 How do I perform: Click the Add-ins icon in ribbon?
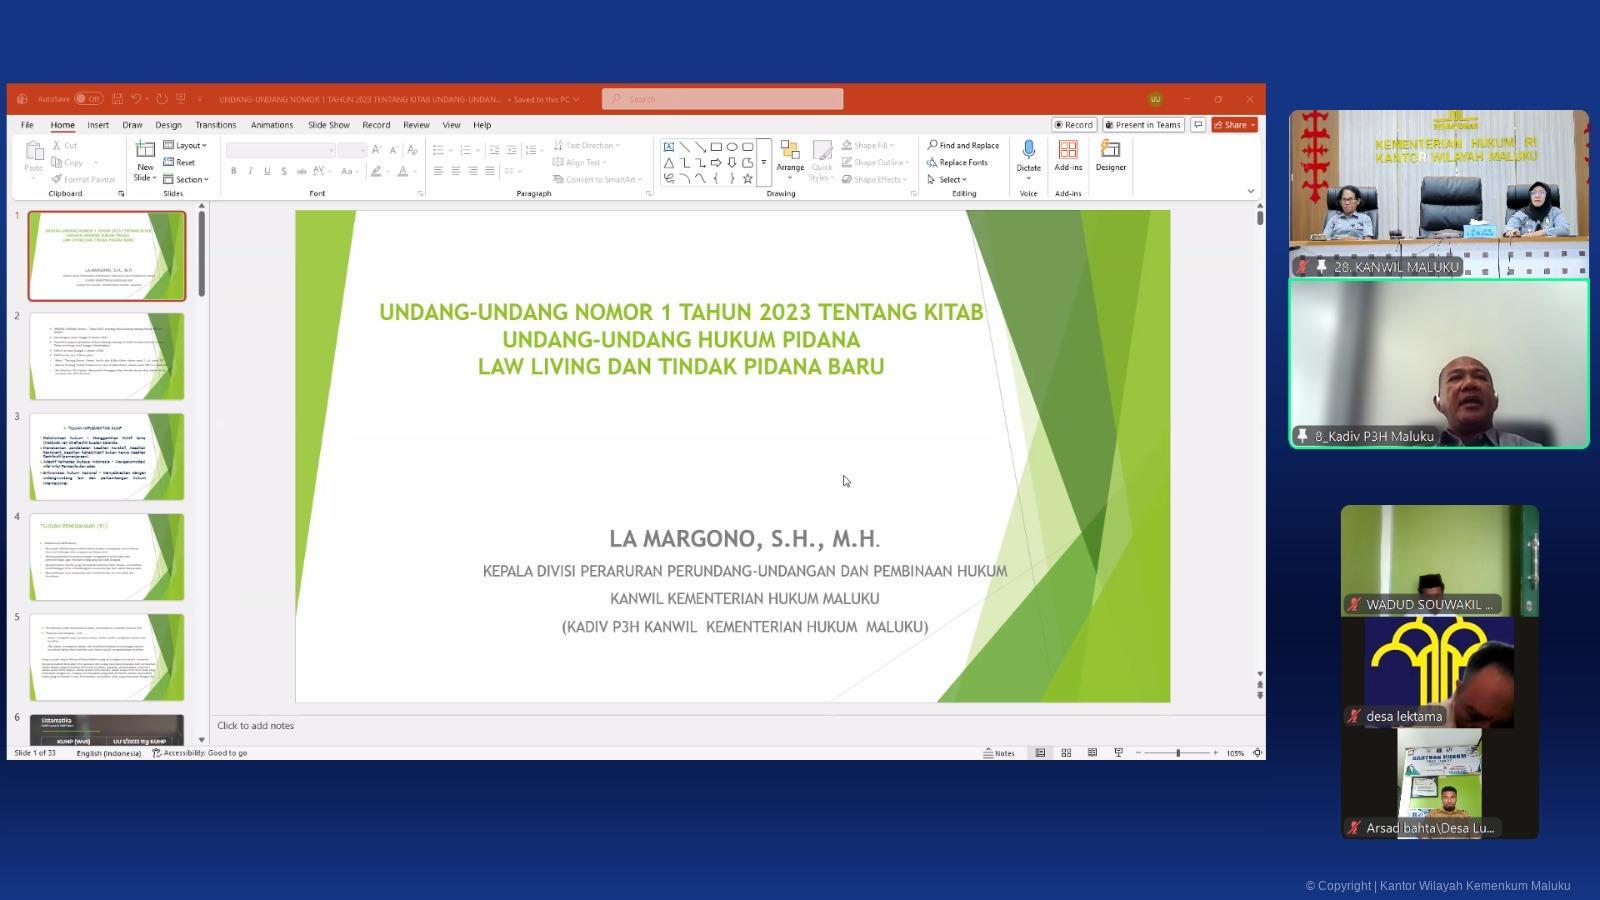tap(1068, 150)
